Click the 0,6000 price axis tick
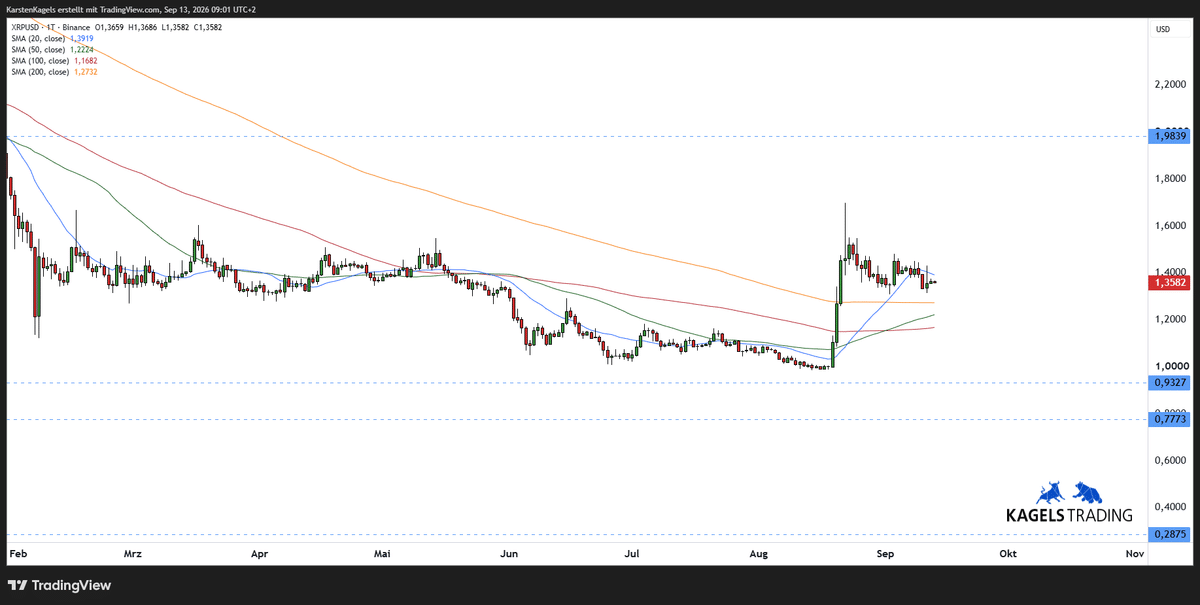The height and width of the screenshot is (605, 1200). [1169, 461]
